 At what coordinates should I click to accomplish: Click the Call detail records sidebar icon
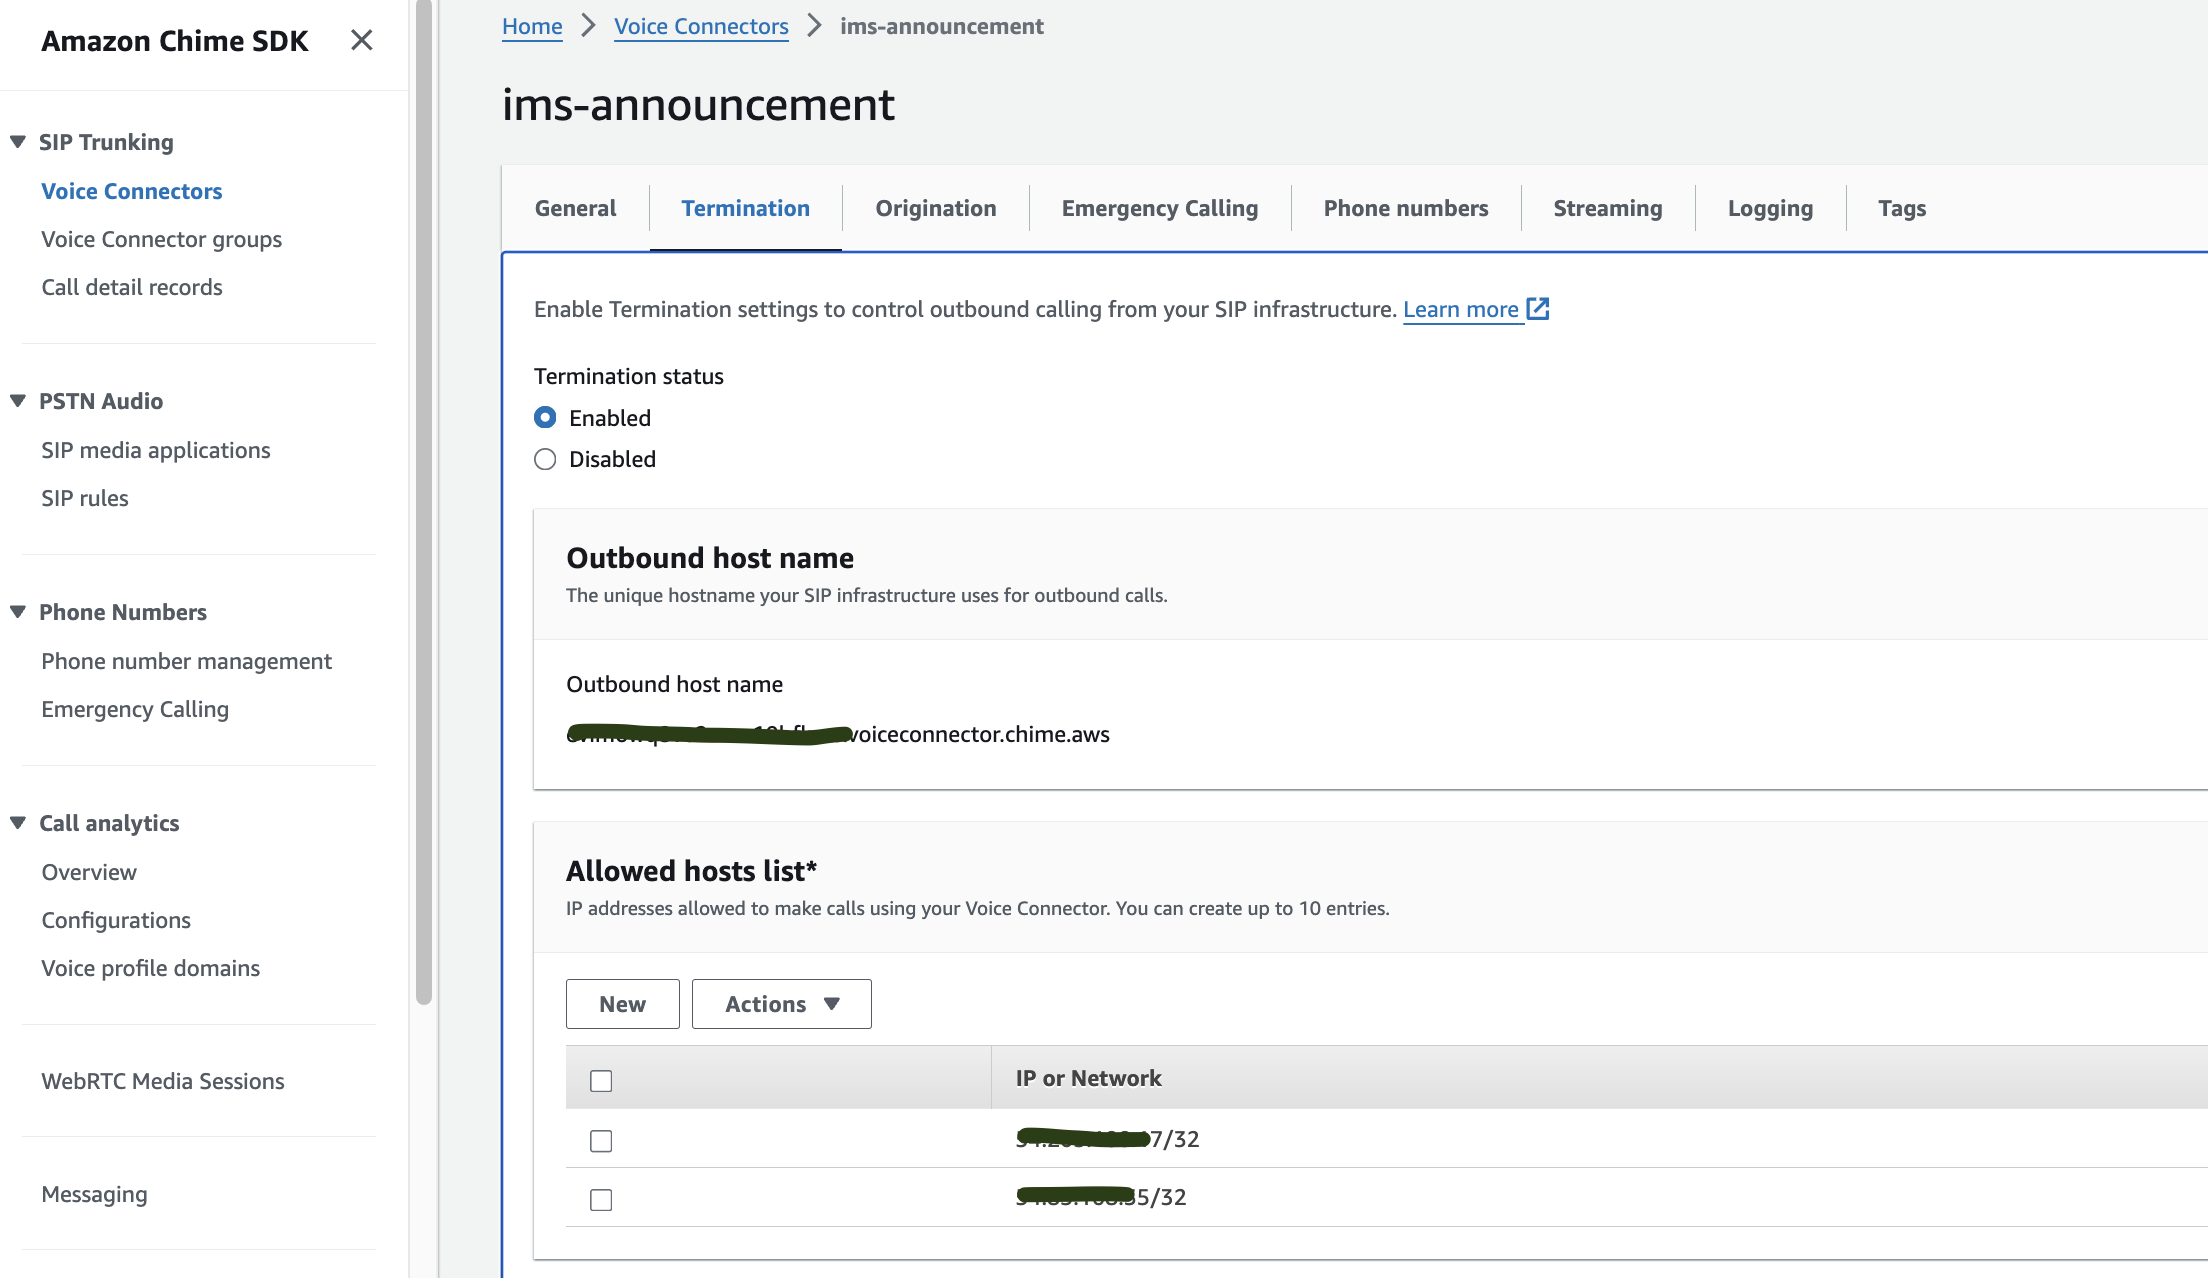(x=132, y=286)
